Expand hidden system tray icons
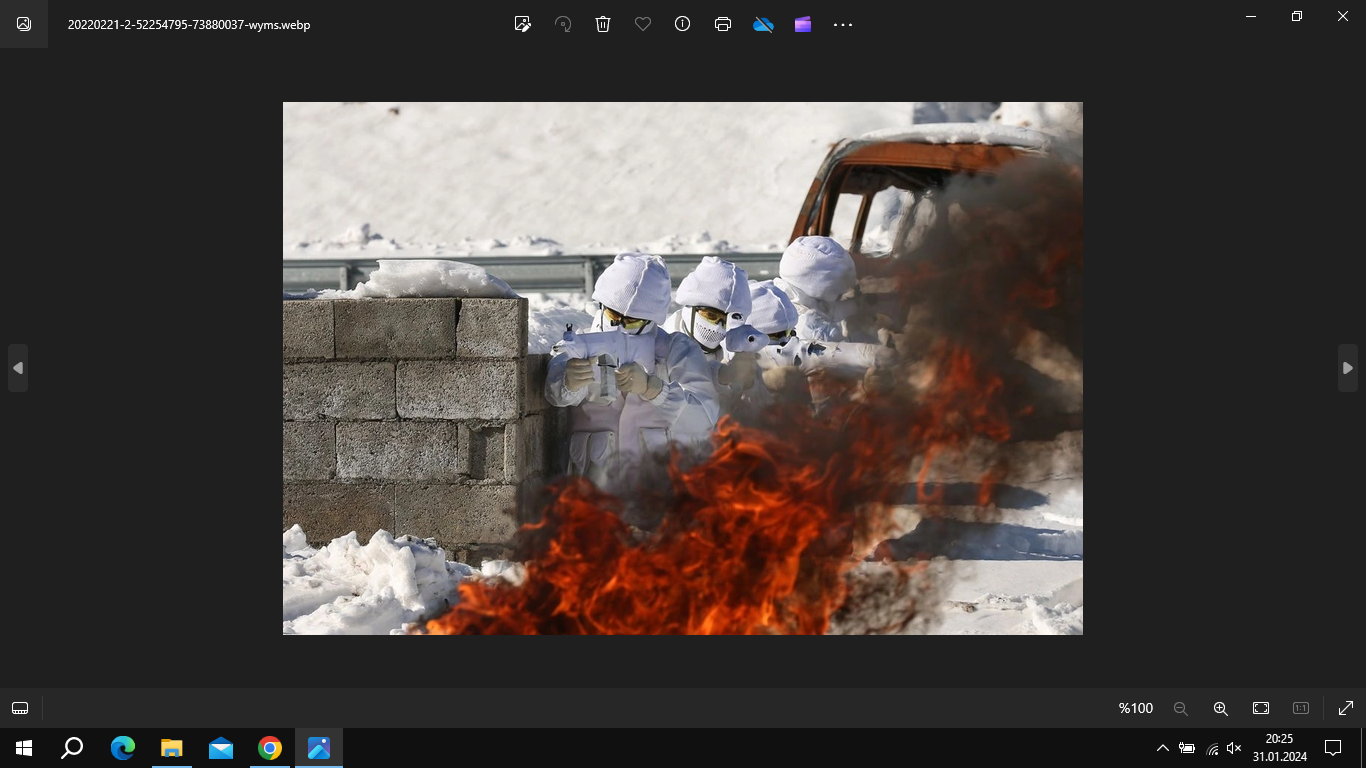The image size is (1366, 768). [x=1162, y=748]
